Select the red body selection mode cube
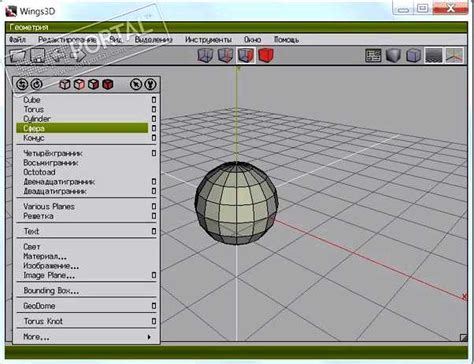This screenshot has height=364, width=474. coord(266,55)
